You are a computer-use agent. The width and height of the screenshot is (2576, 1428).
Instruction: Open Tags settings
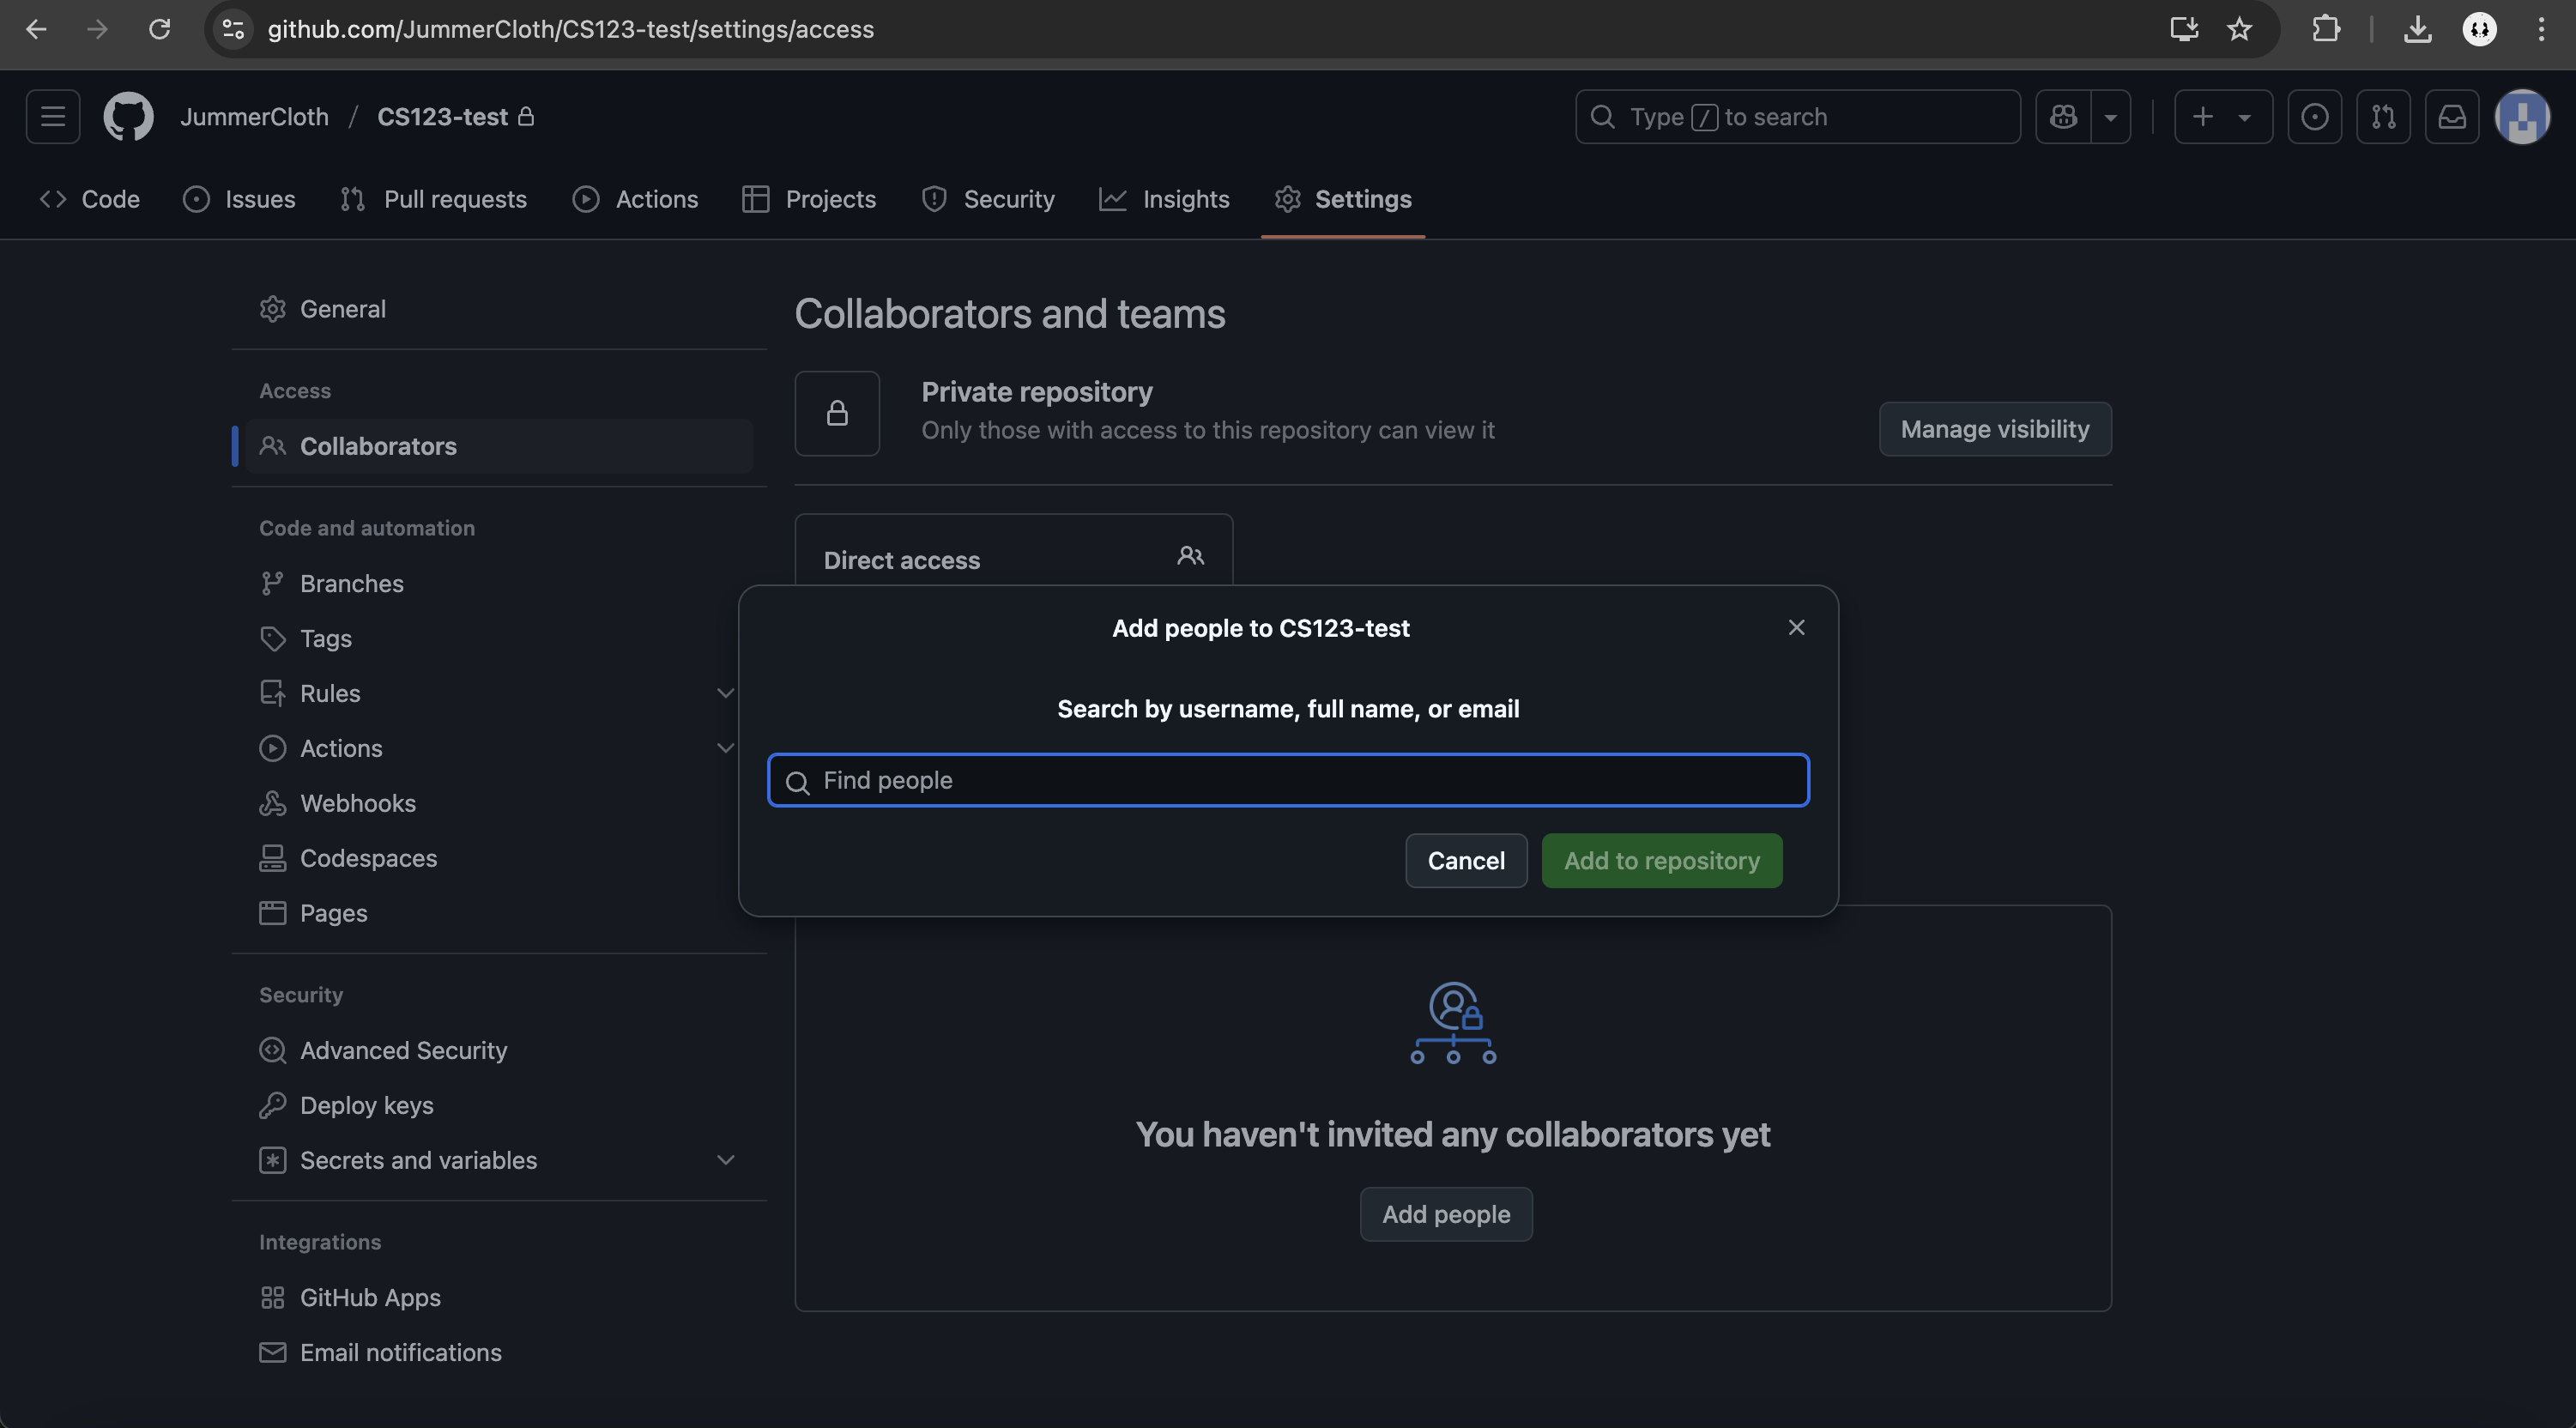499,638
